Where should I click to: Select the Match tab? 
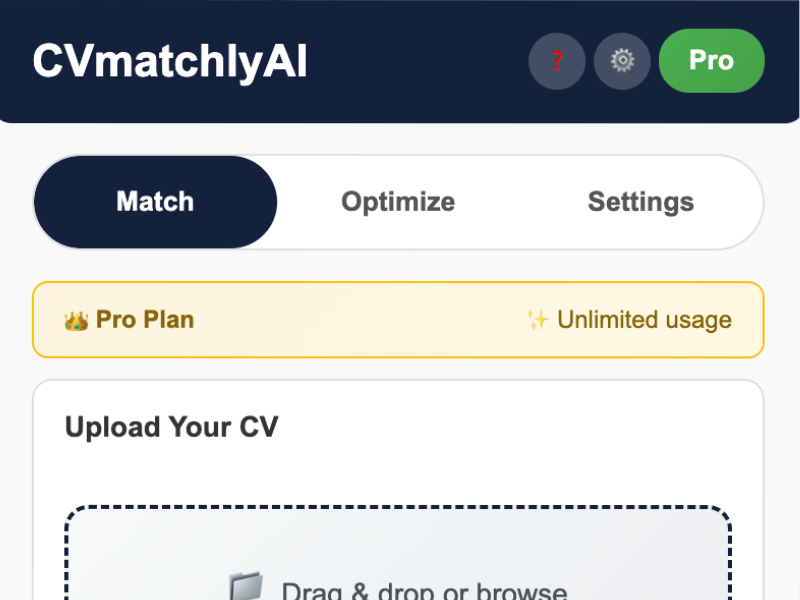tap(155, 201)
